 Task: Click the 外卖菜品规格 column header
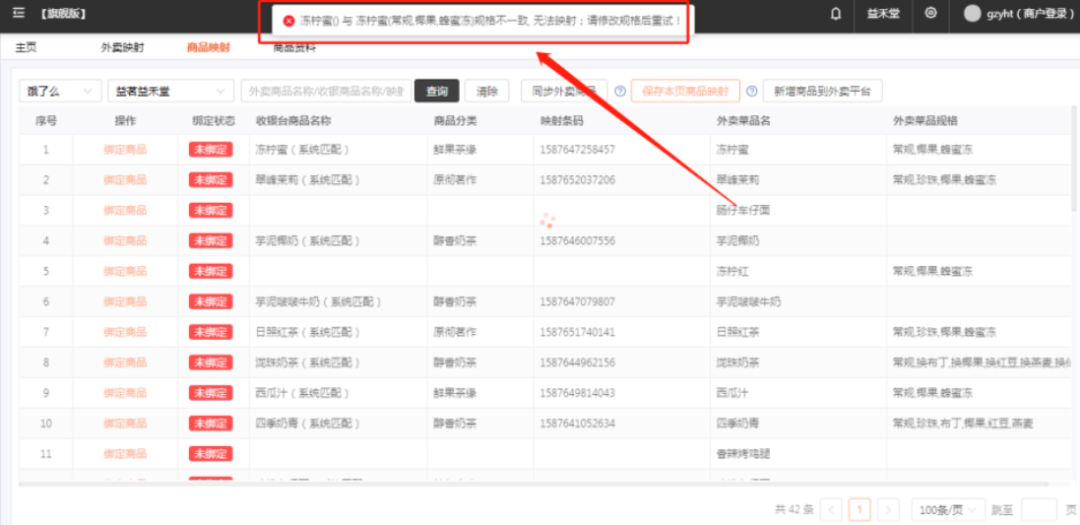(x=925, y=121)
